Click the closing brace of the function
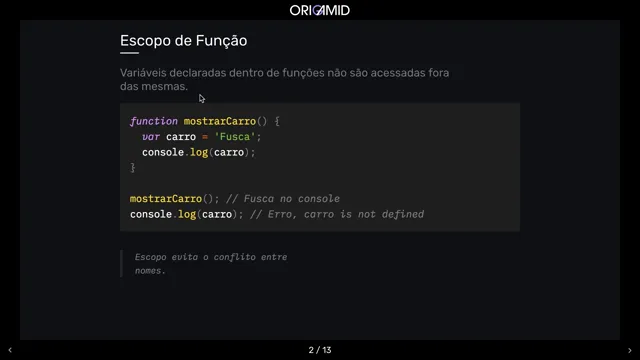The height and width of the screenshot is (360, 640). (x=133, y=168)
